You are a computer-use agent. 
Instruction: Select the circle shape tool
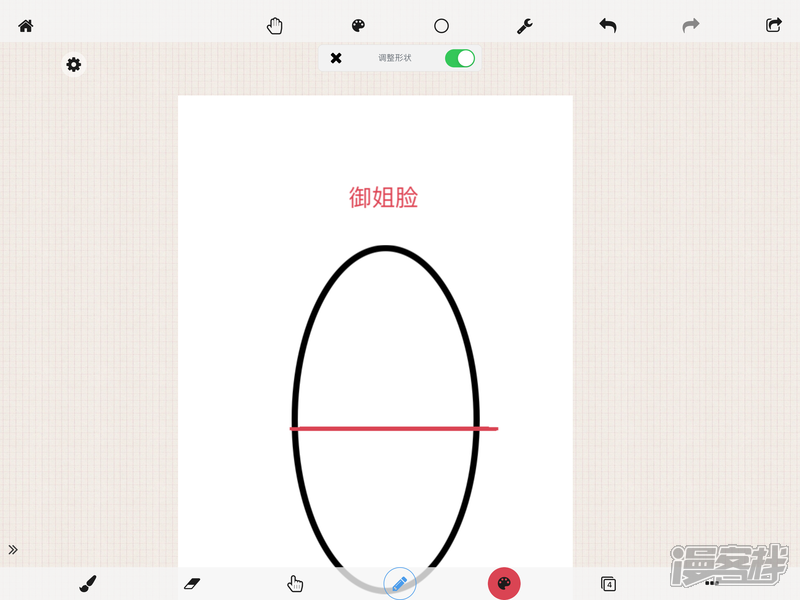click(441, 26)
